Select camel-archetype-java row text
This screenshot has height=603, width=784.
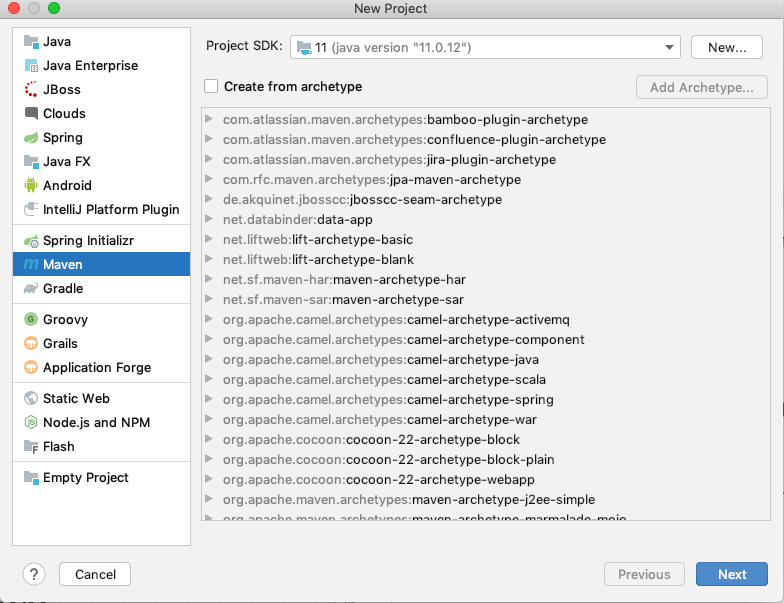point(381,360)
